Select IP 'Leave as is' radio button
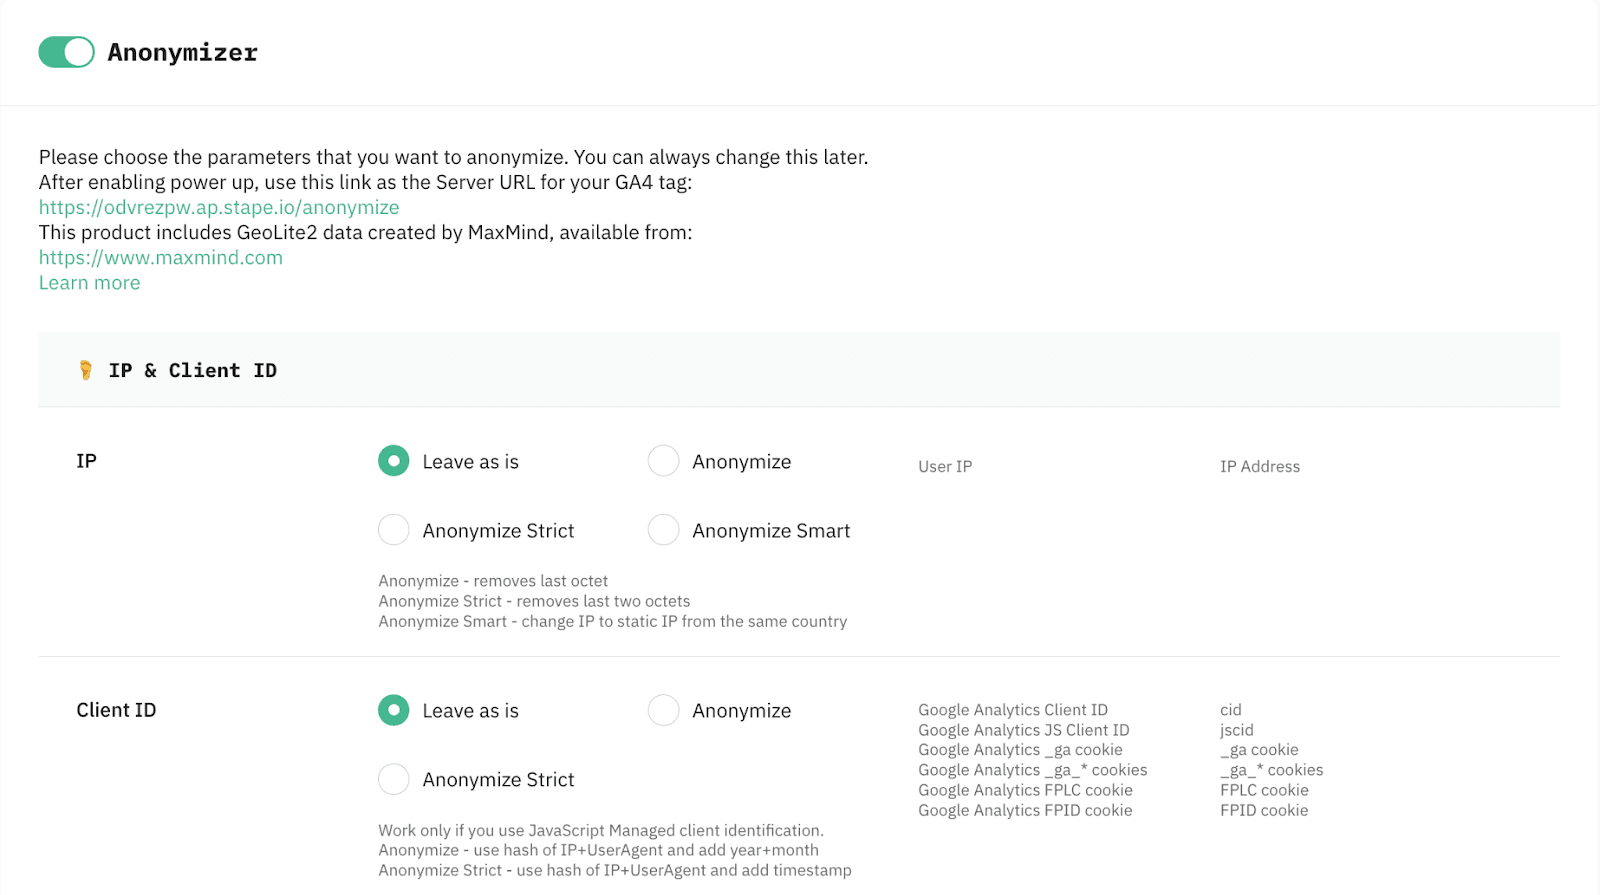The width and height of the screenshot is (1600, 895). click(x=394, y=461)
